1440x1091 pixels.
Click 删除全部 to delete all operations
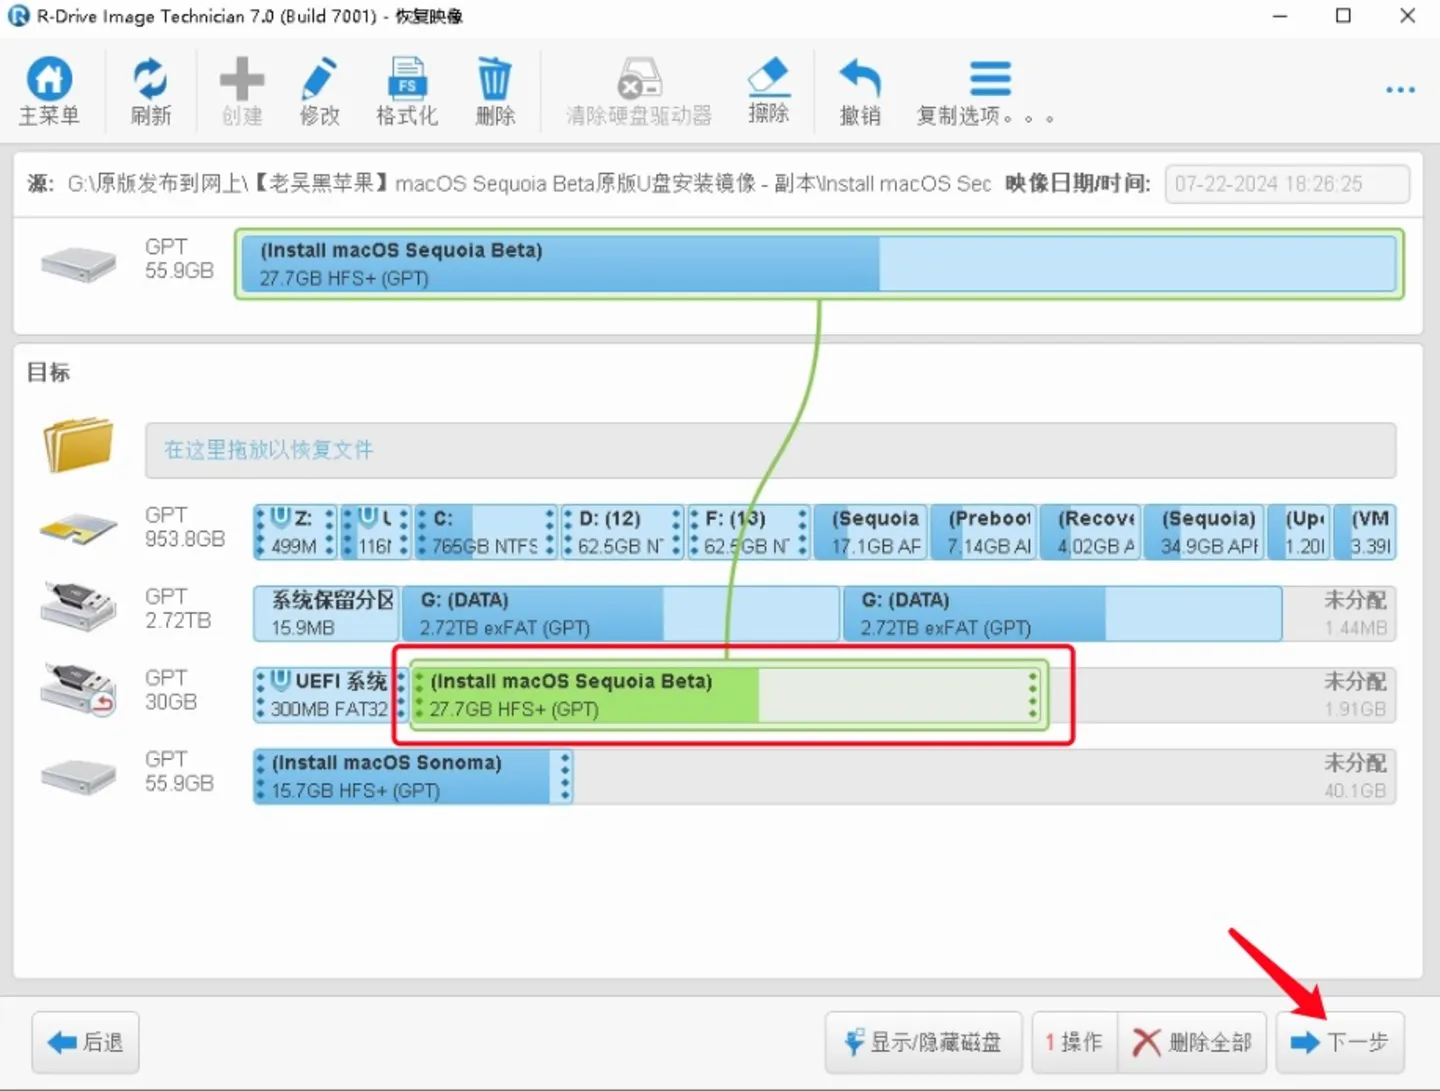click(1194, 1041)
